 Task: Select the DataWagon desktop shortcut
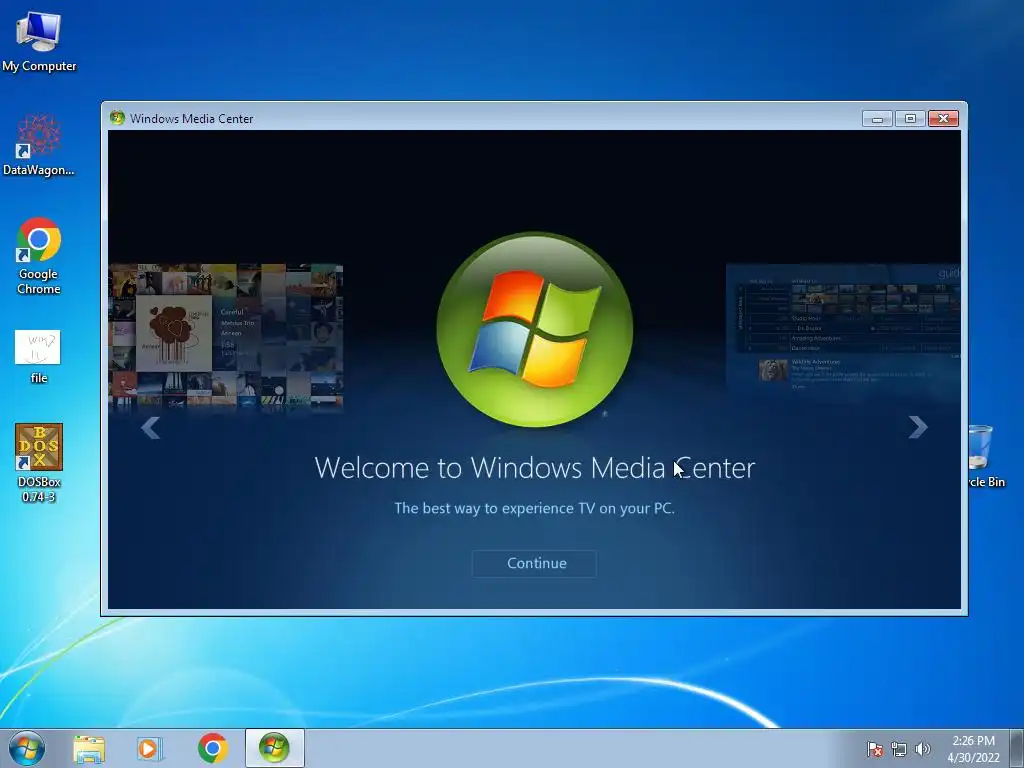click(x=39, y=145)
